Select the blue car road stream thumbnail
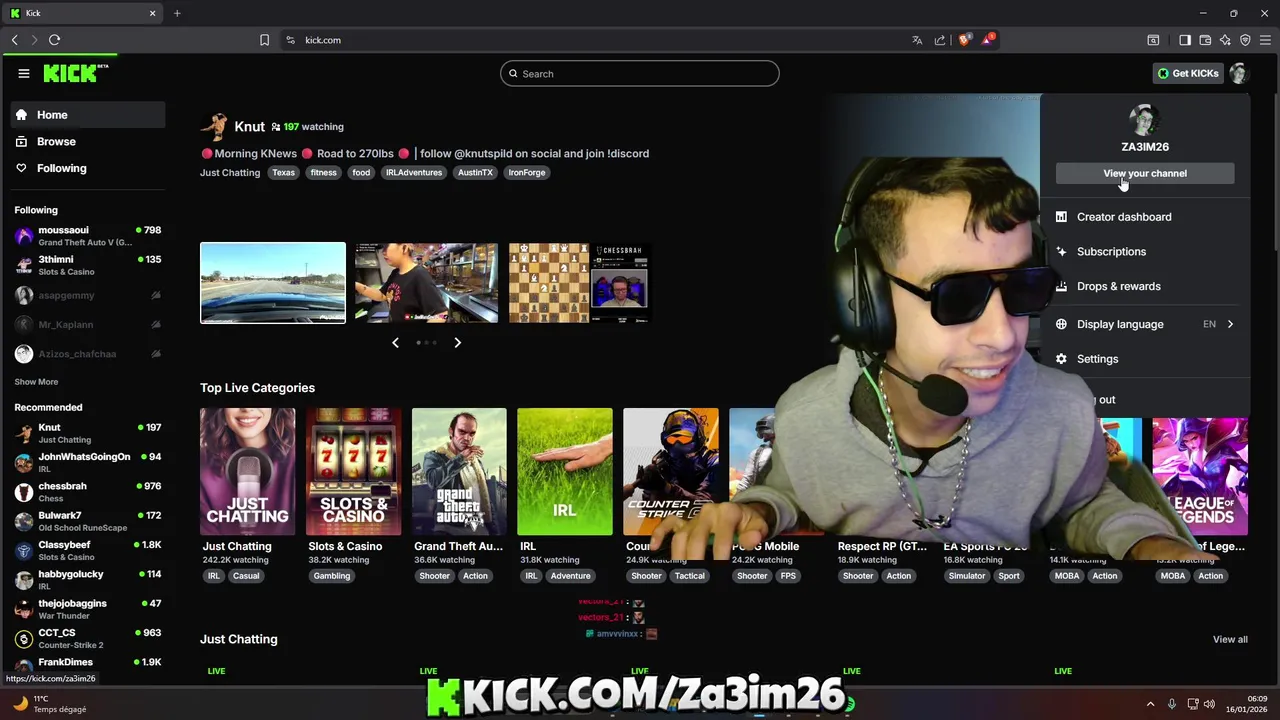 coord(273,283)
